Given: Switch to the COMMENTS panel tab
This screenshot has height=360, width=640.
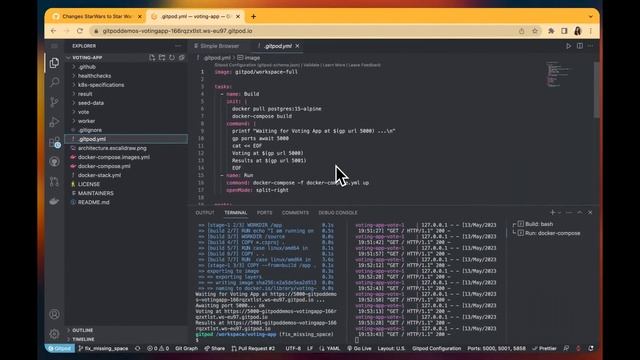Looking at the screenshot, I should 295,213.
